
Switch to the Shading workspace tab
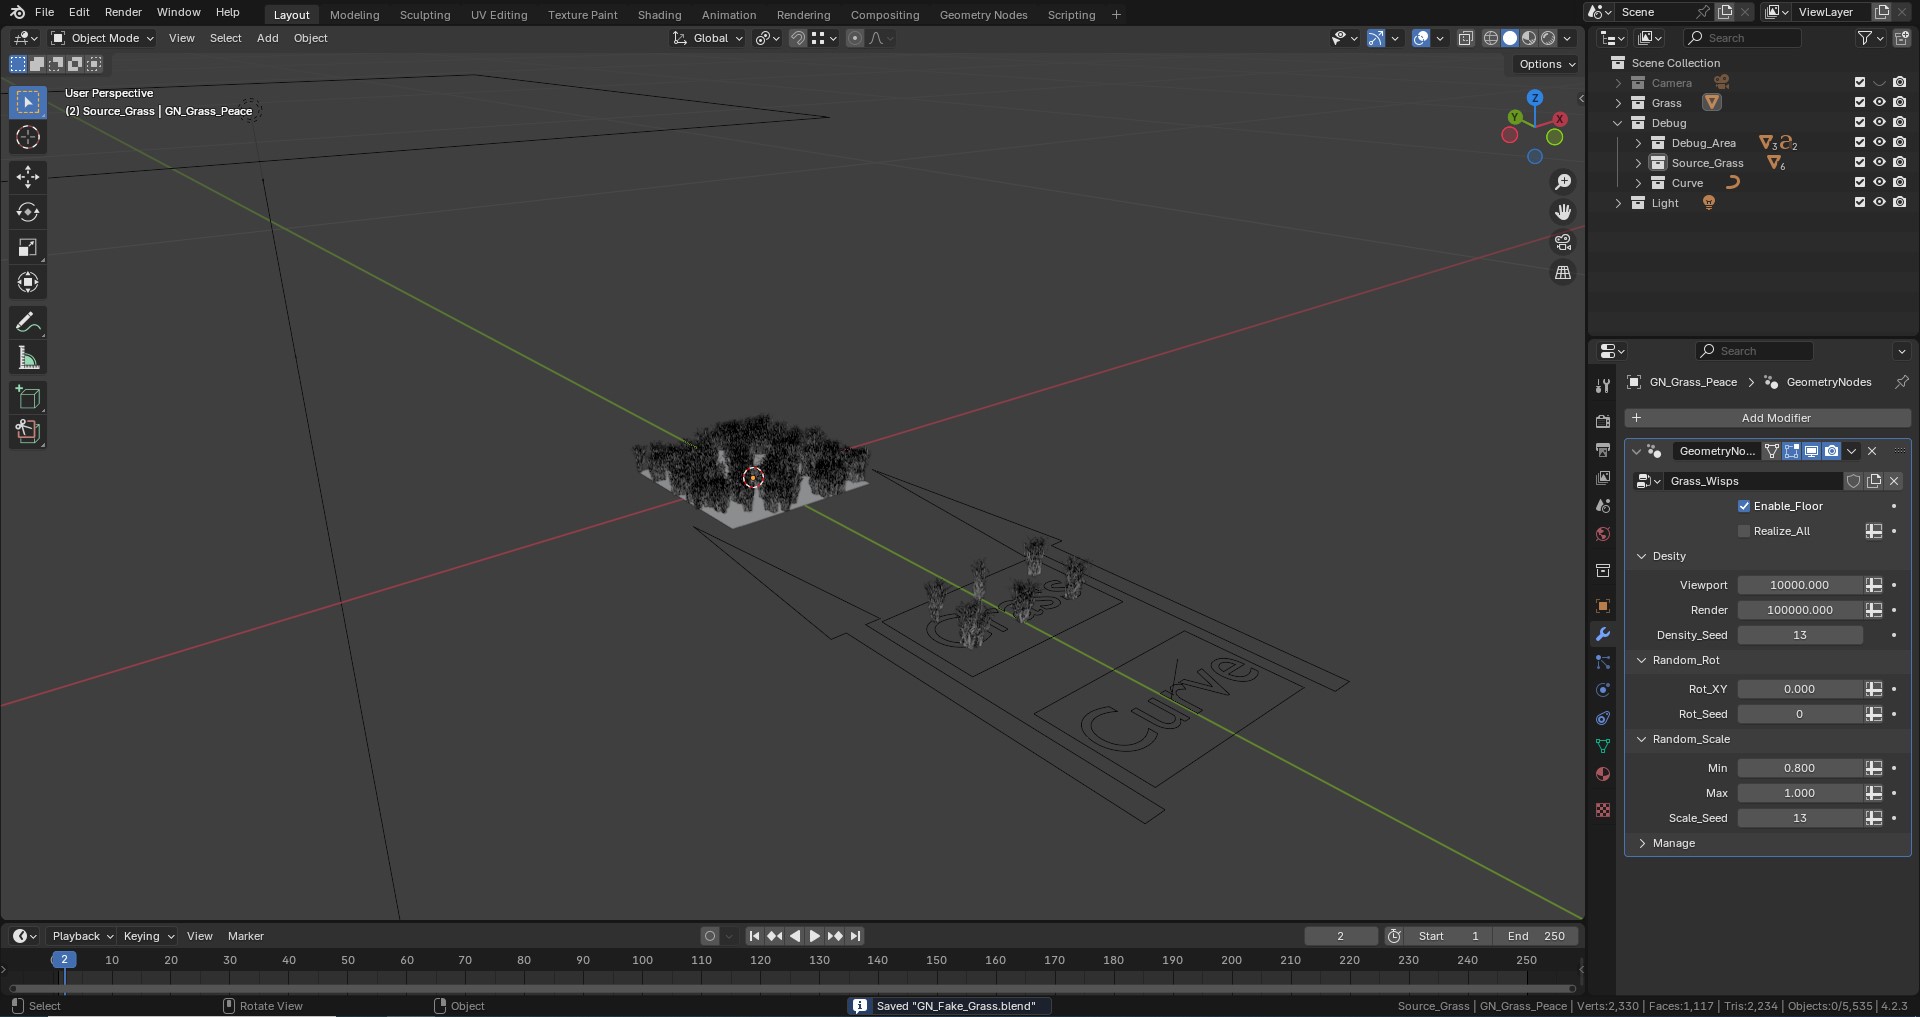(659, 15)
